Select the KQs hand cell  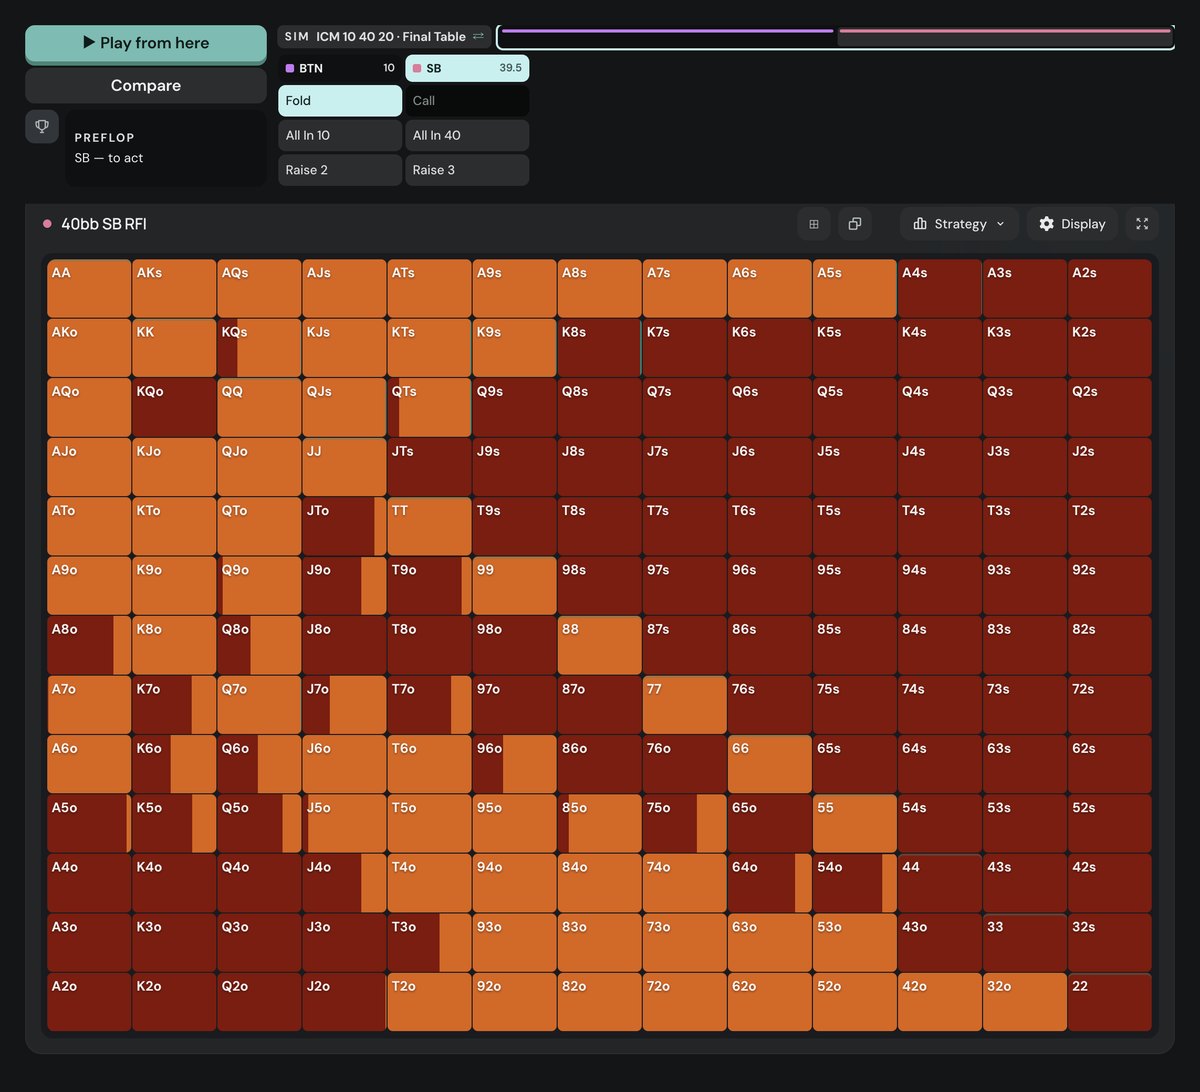[259, 348]
